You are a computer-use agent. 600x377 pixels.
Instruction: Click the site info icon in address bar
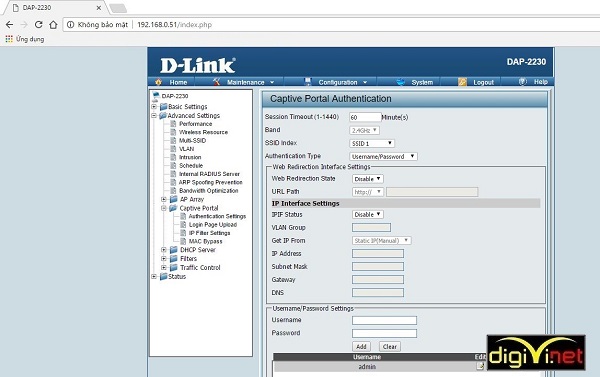pyautogui.click(x=70, y=24)
